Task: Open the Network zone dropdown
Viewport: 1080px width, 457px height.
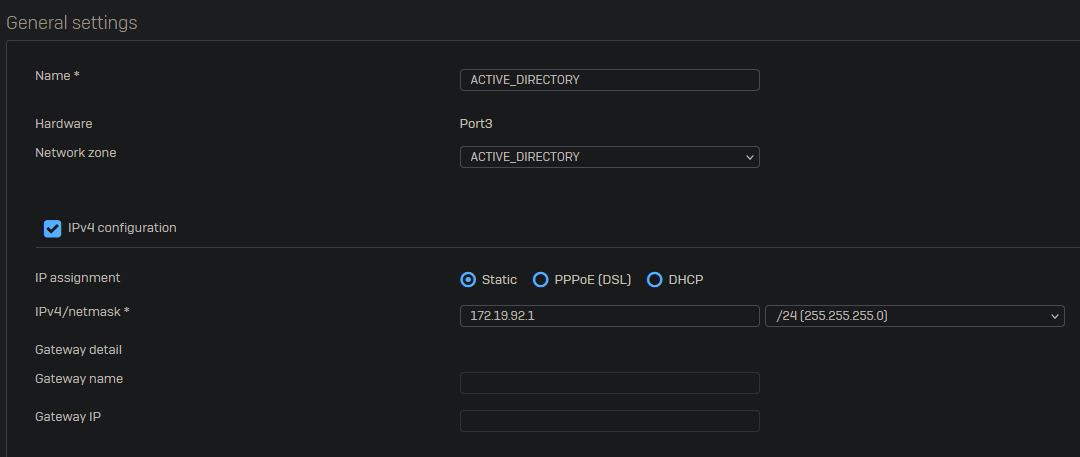Action: pyautogui.click(x=609, y=157)
